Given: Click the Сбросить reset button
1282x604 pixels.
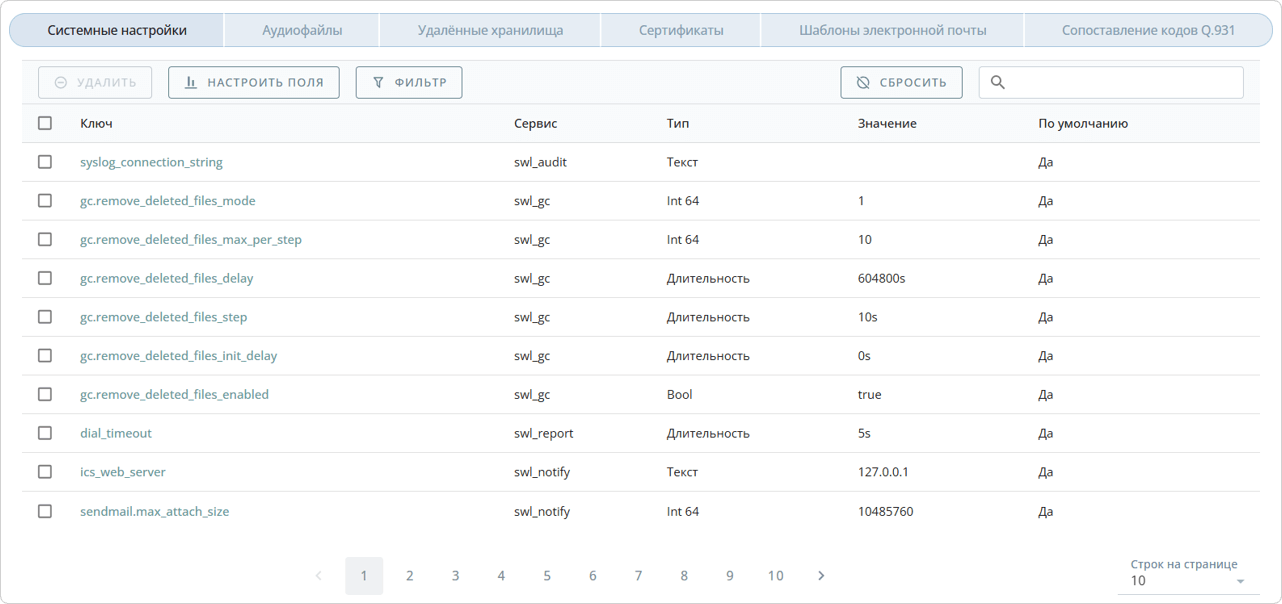Looking at the screenshot, I should tap(901, 82).
